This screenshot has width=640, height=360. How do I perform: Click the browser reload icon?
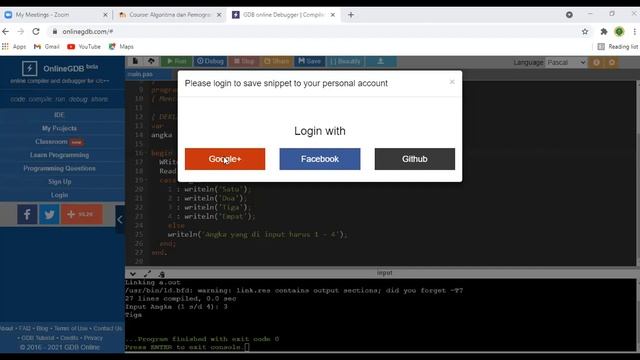pos(36,31)
